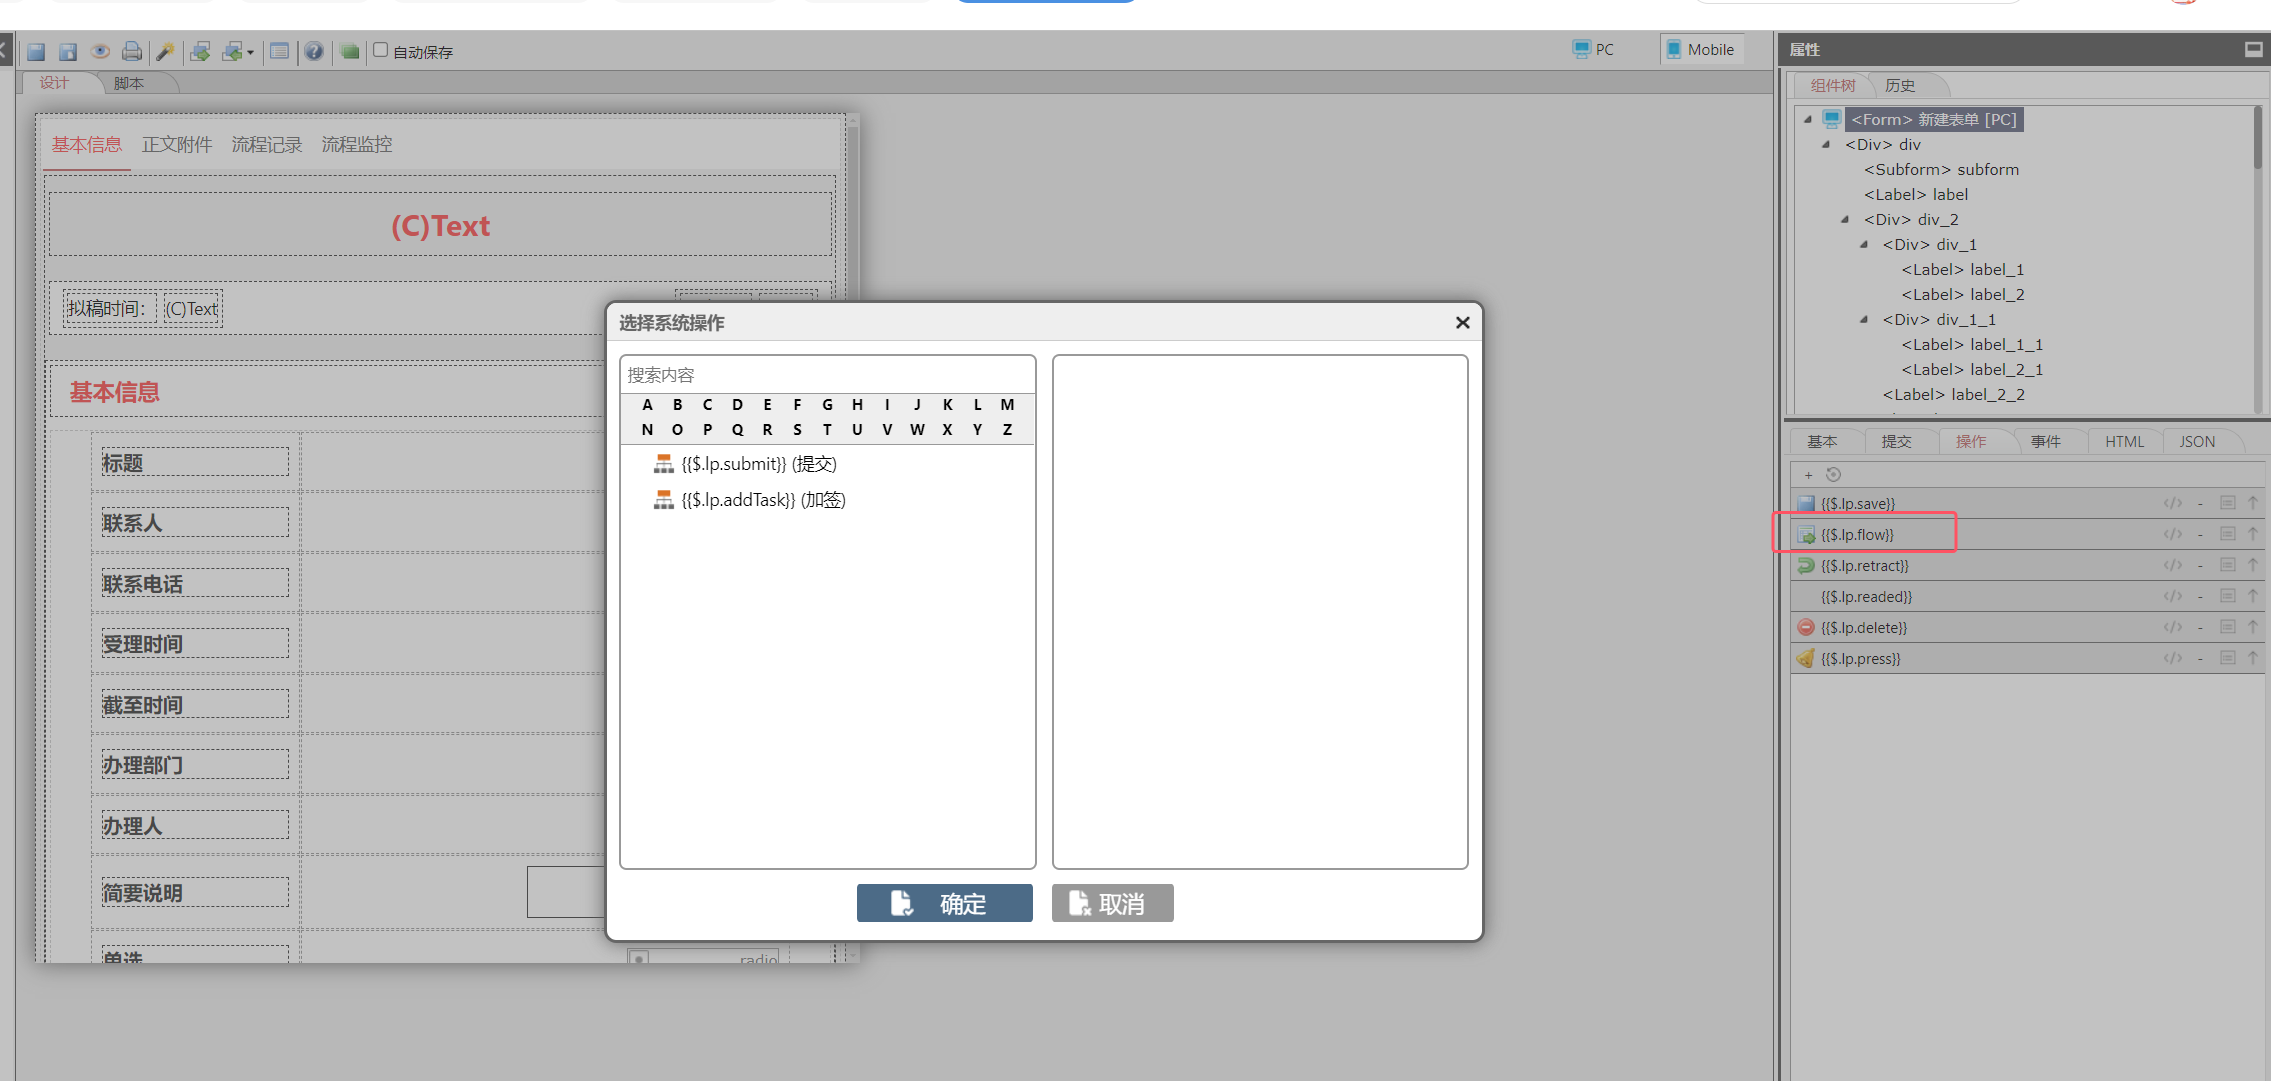This screenshot has height=1081, width=2271.
Task: Open the 事件 properties tab
Action: pos(2045,441)
